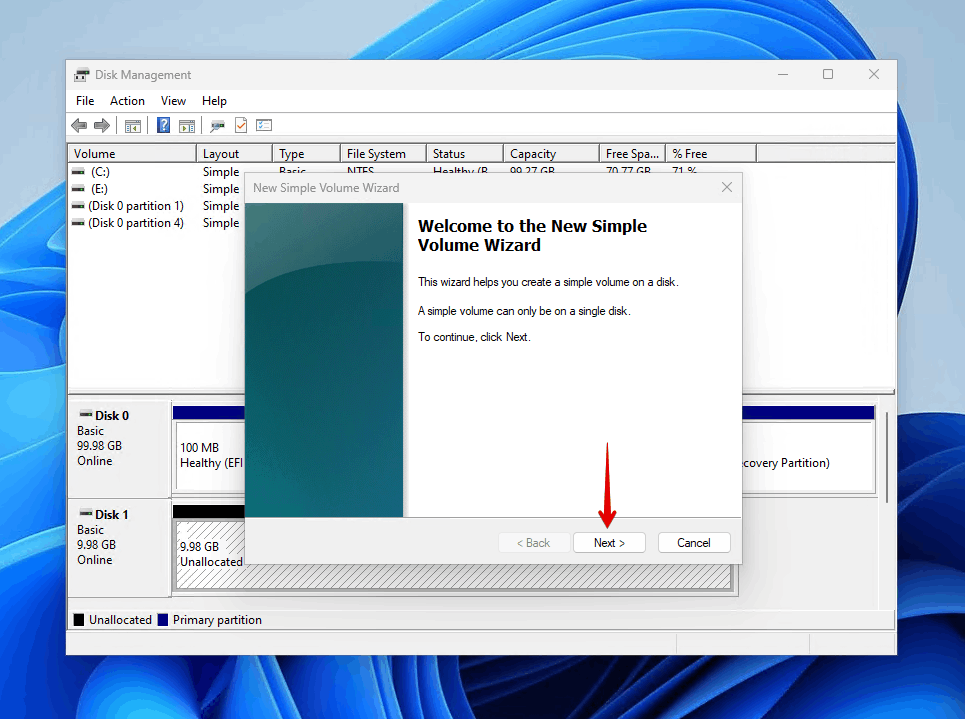The image size is (965, 719).
Task: Click the black Unallocated legend swatch
Action: (x=77, y=619)
